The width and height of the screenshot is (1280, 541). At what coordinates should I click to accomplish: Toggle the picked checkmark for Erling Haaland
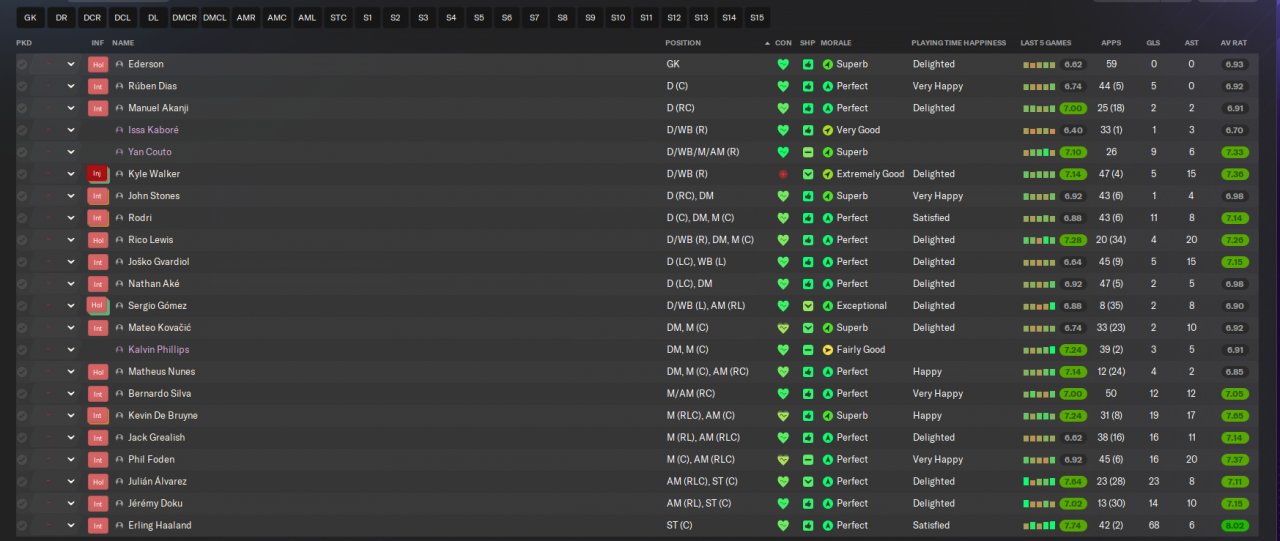point(22,526)
